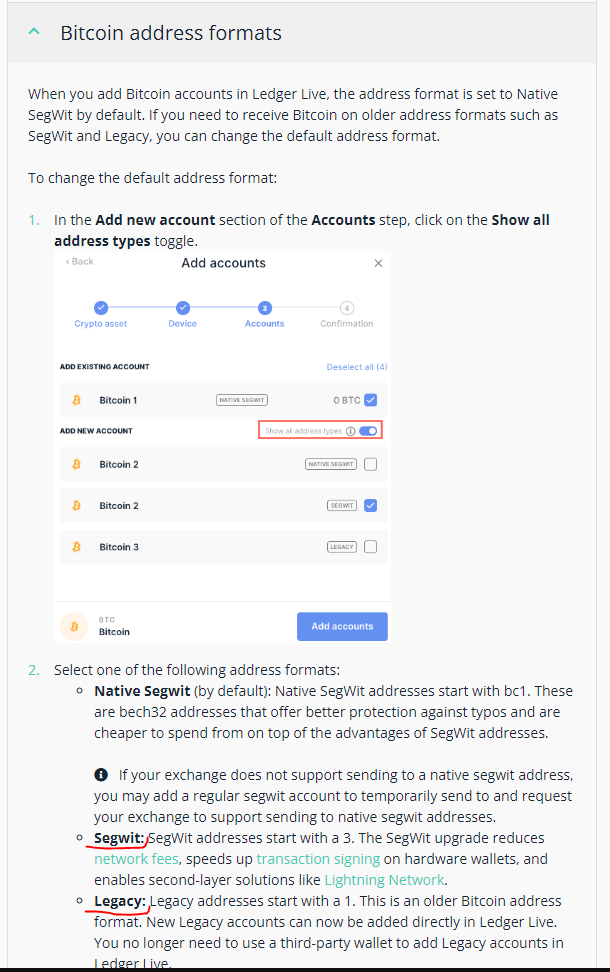Select the Accounts step number 3 circle

pos(265,307)
